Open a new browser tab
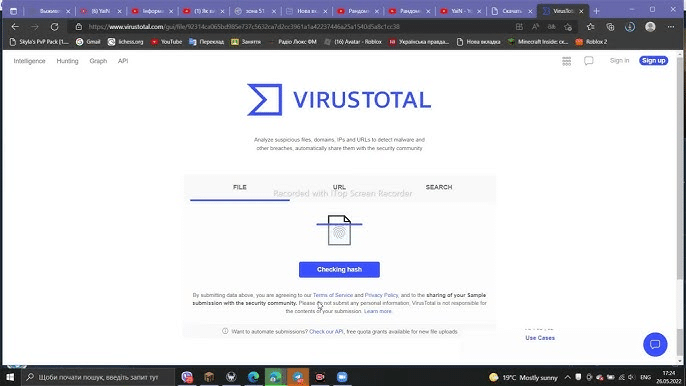This screenshot has height=386, width=686. pos(596,11)
